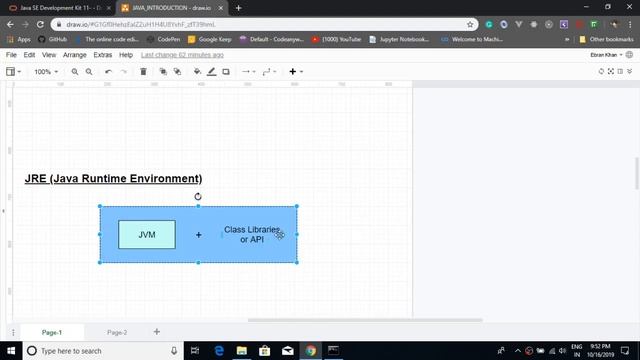Open the 100% zoom level dropdown
640x360 pixels.
click(x=46, y=72)
